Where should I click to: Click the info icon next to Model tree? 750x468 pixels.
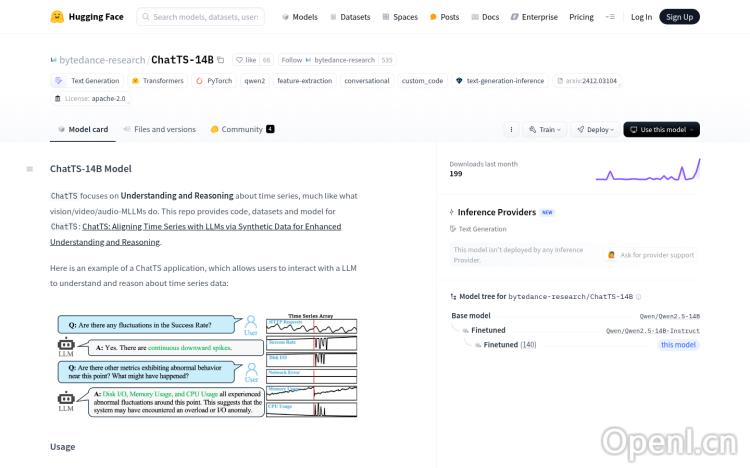pos(639,297)
